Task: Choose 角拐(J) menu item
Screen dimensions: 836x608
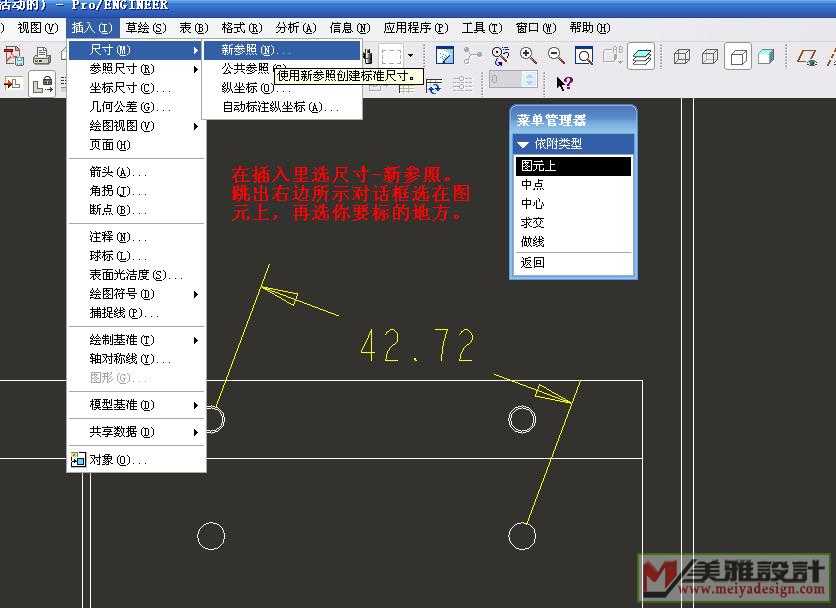Action: click(x=135, y=191)
